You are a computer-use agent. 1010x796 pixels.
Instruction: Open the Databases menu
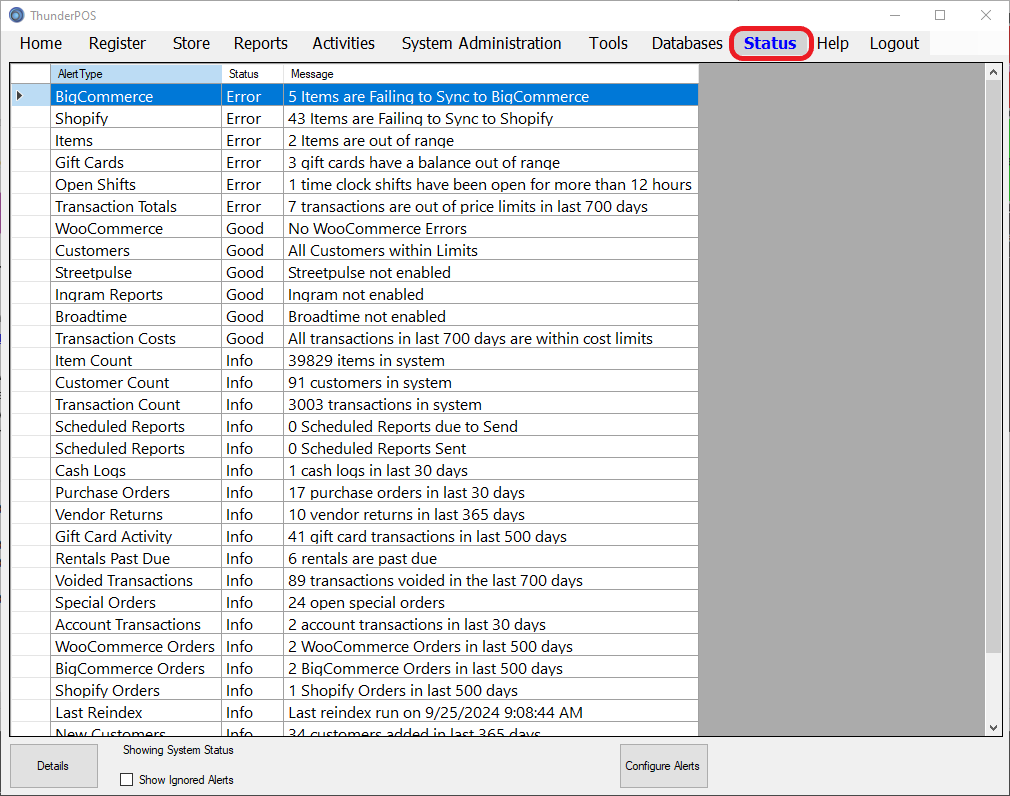[686, 43]
